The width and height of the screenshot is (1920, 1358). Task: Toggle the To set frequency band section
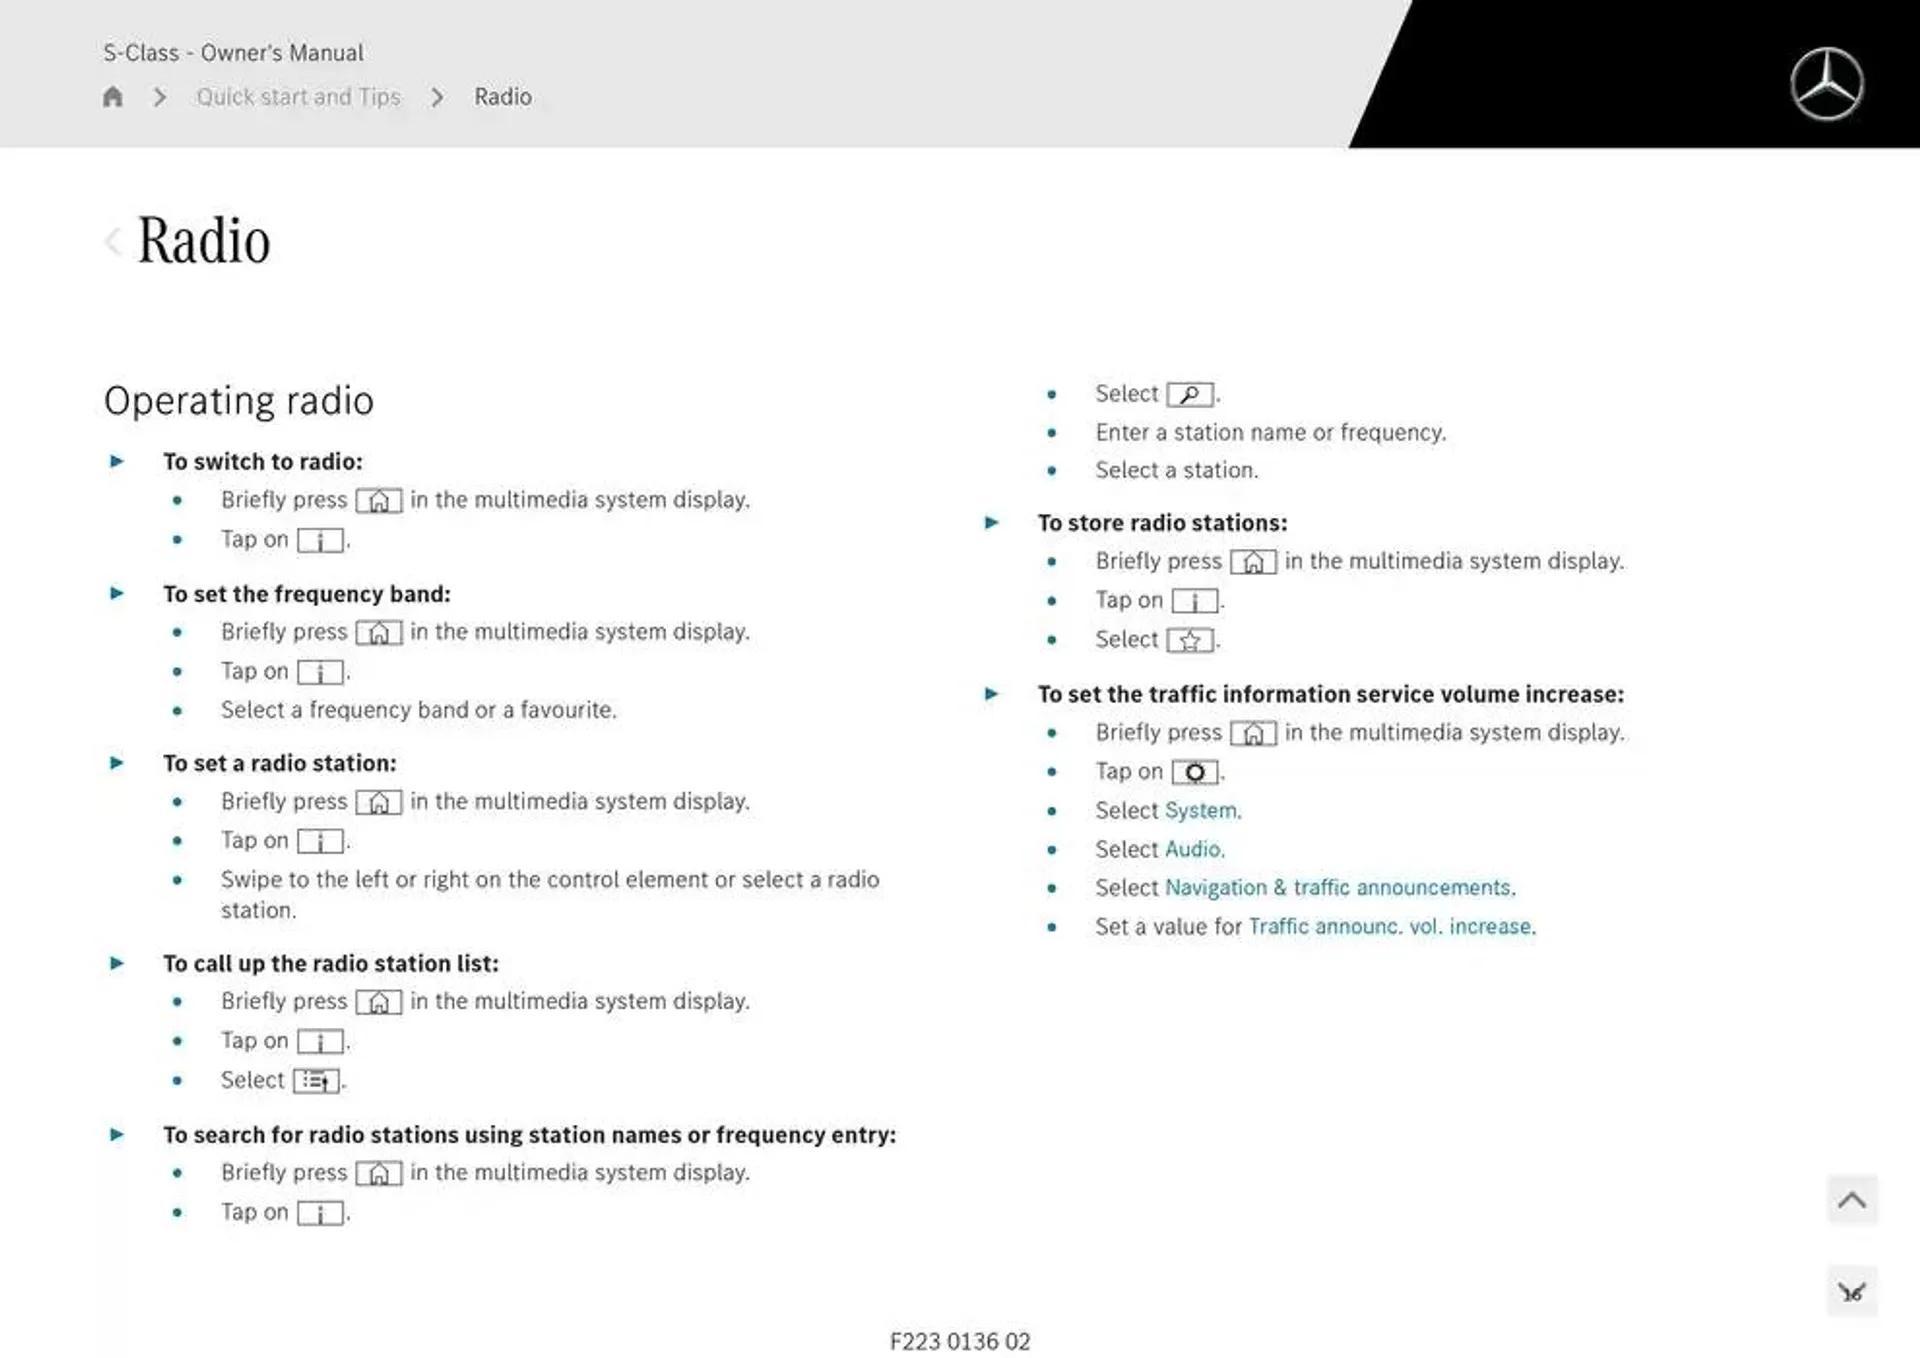(x=116, y=594)
